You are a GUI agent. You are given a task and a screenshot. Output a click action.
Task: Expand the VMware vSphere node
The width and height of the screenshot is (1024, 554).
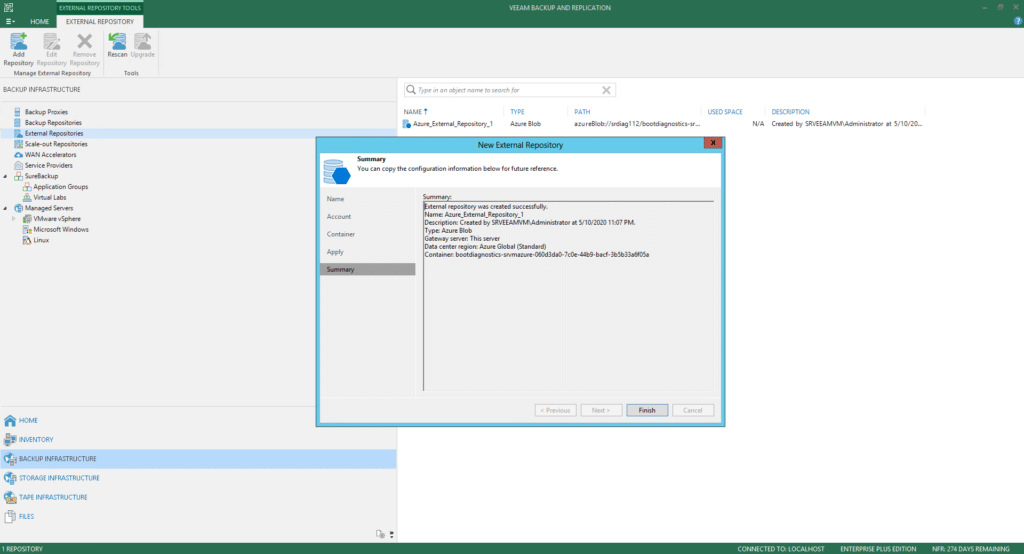tap(14, 219)
